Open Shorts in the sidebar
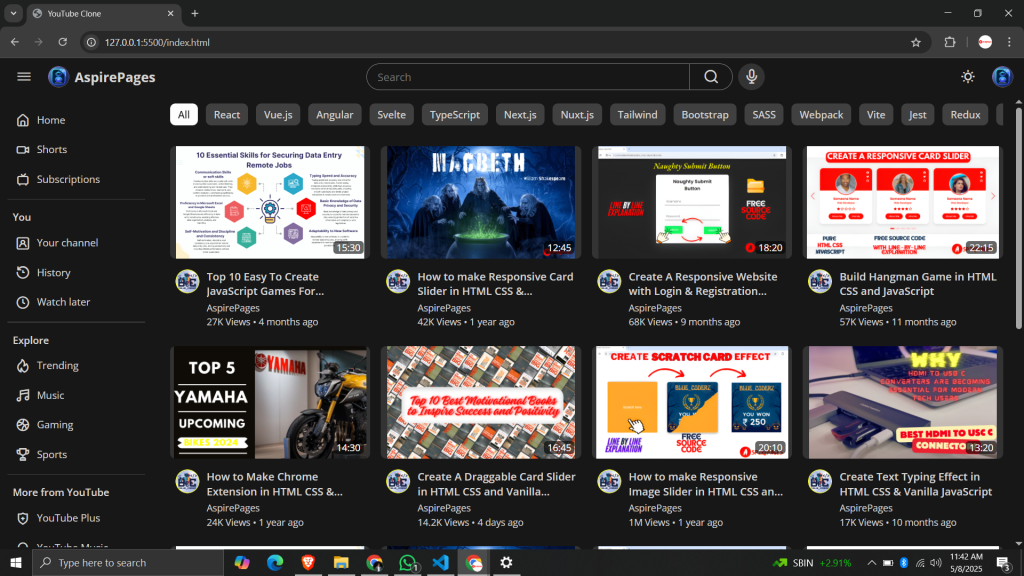Image resolution: width=1024 pixels, height=576 pixels. [x=76, y=150]
